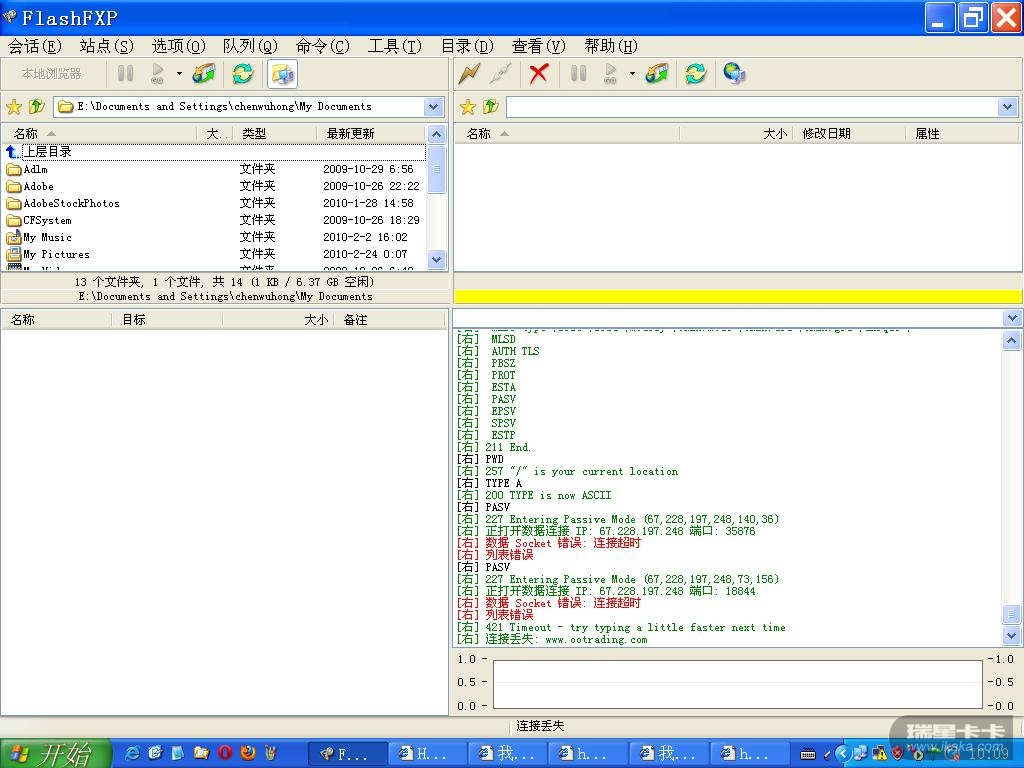Viewport: 1024px width, 768px height.
Task: Toggle the local/remote browser switch button
Action: coord(282,73)
